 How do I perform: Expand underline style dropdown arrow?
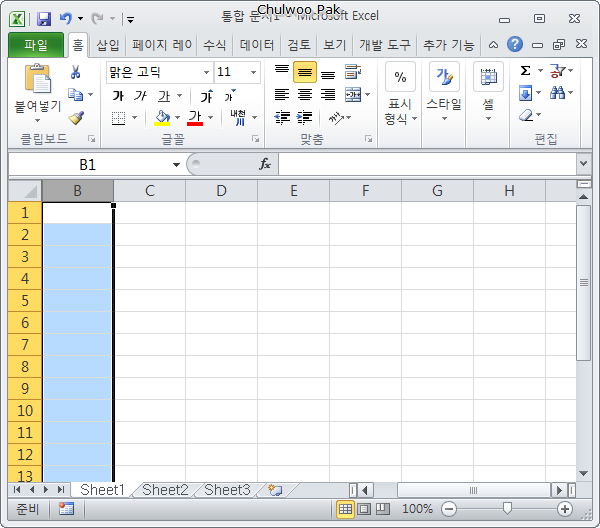tap(179, 96)
